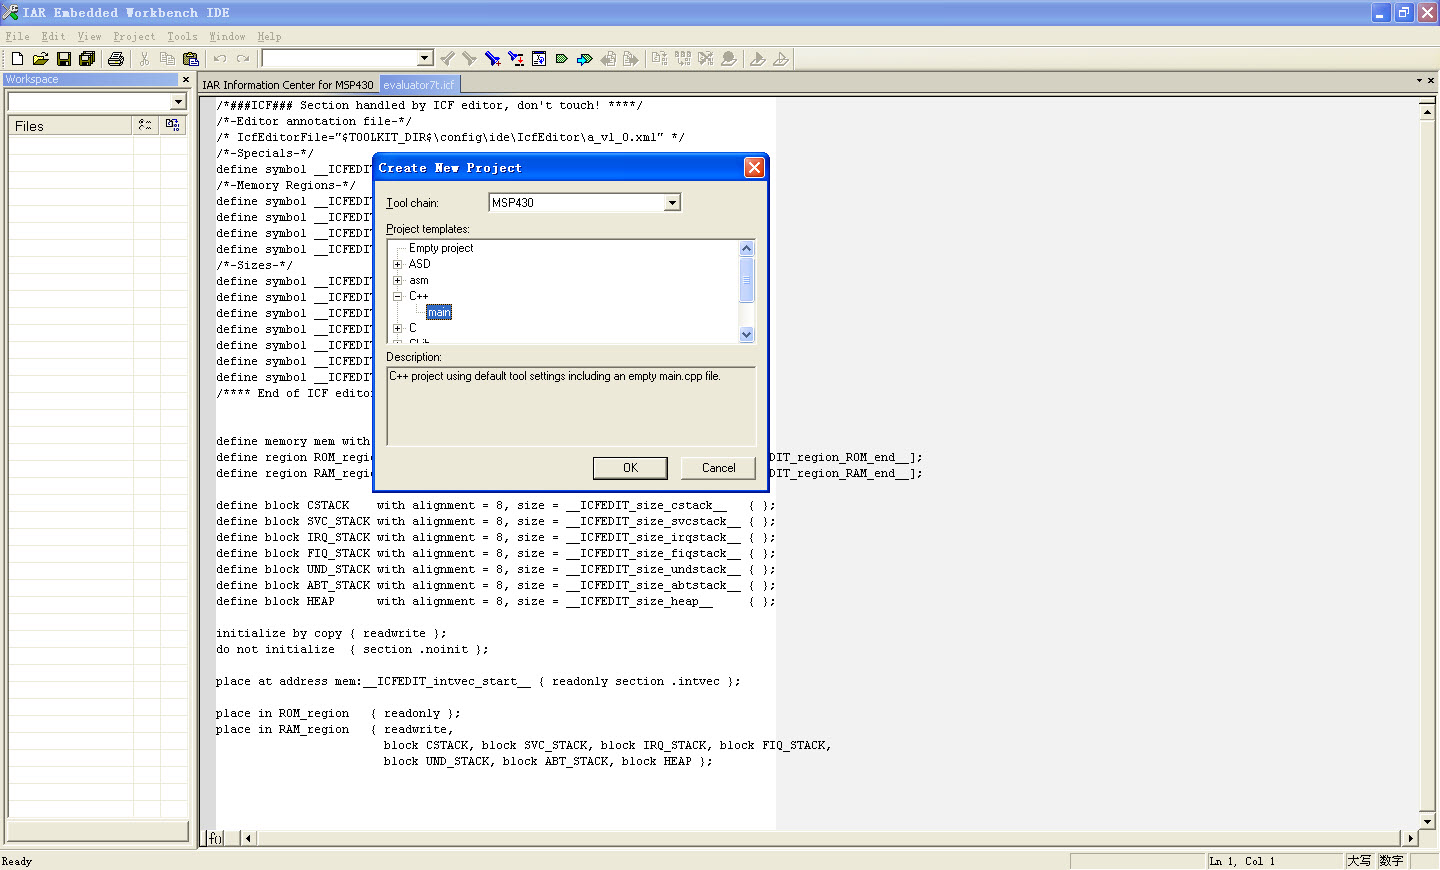Click the Next Bookmark cyan arrow icon
Image resolution: width=1440 pixels, height=870 pixels.
click(x=585, y=59)
